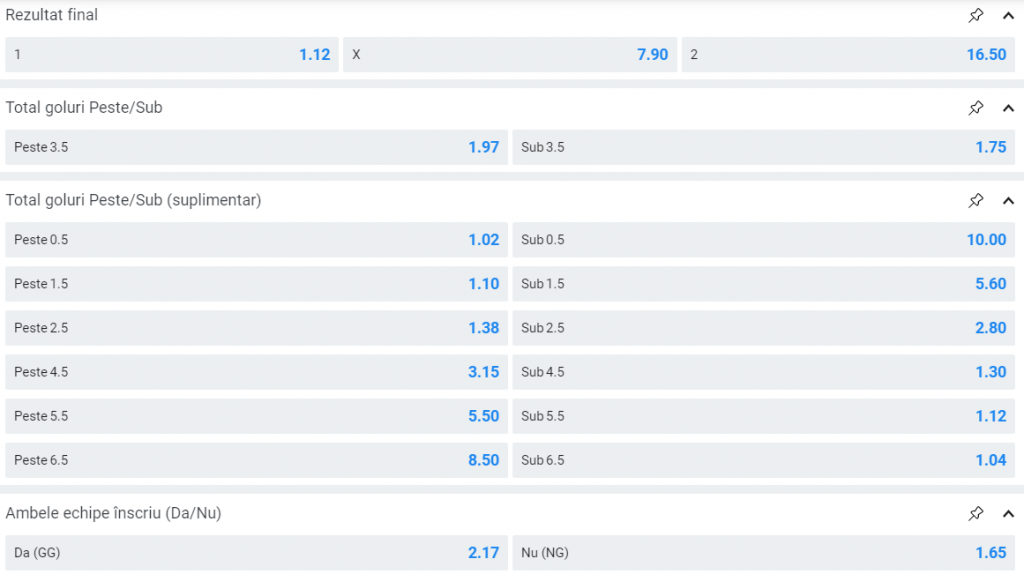Collapse Total goluri Peste/Sub (suplimentar) section
This screenshot has width=1024, height=574.
(x=1007, y=201)
